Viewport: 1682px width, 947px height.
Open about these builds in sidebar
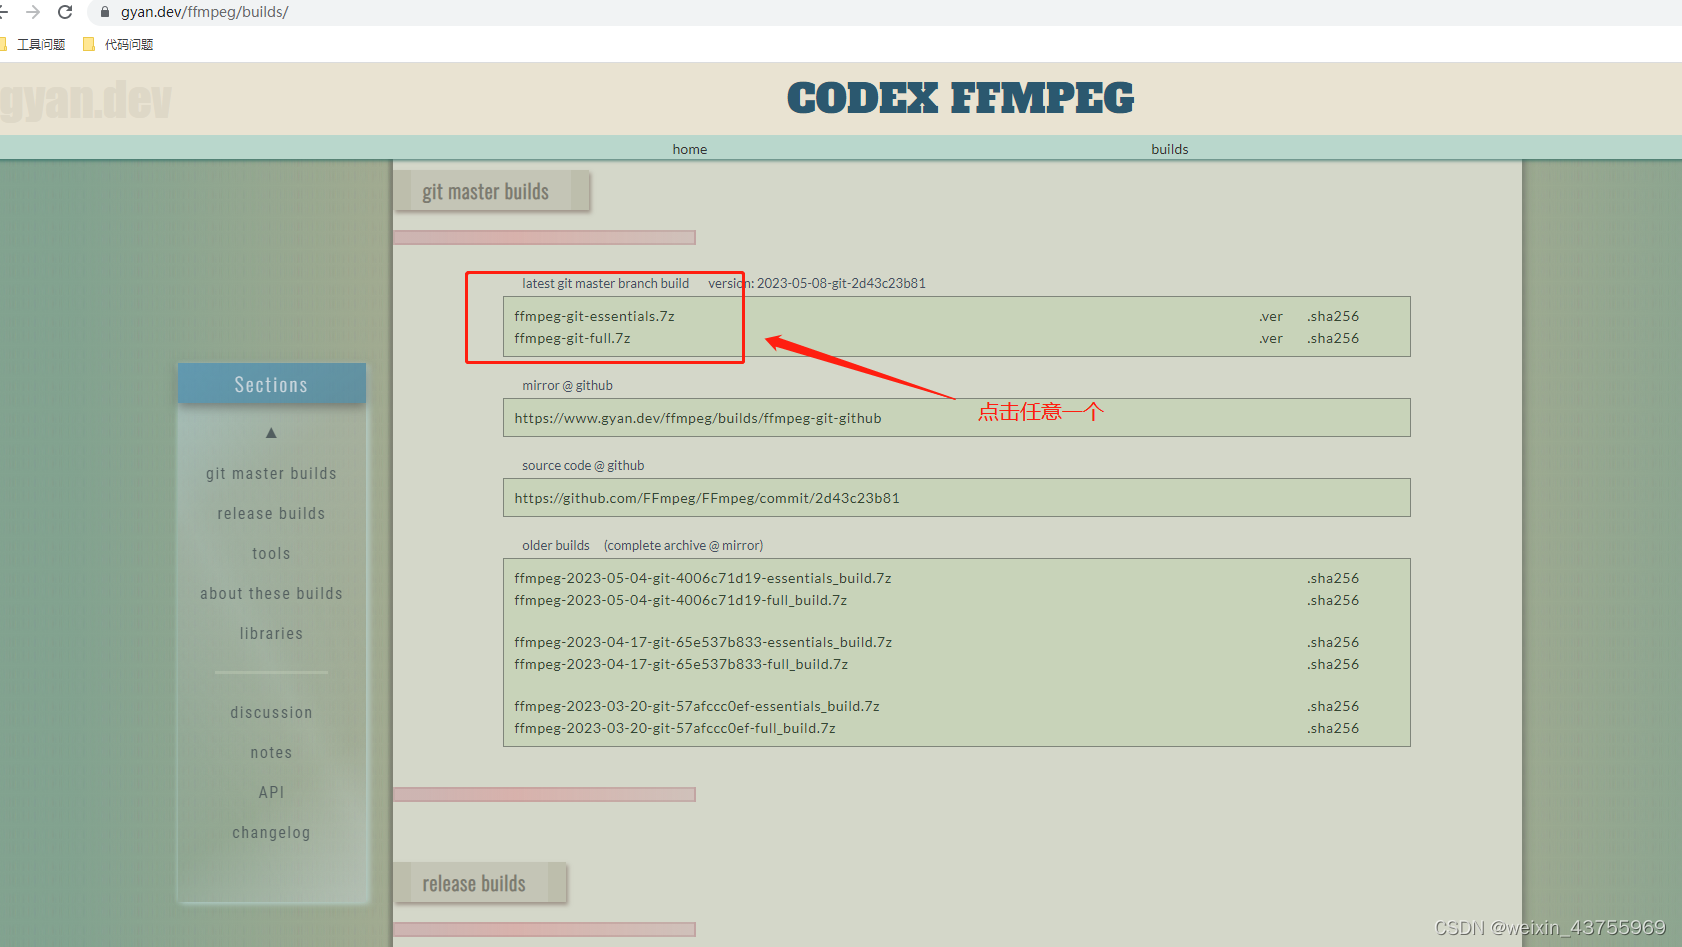click(271, 593)
